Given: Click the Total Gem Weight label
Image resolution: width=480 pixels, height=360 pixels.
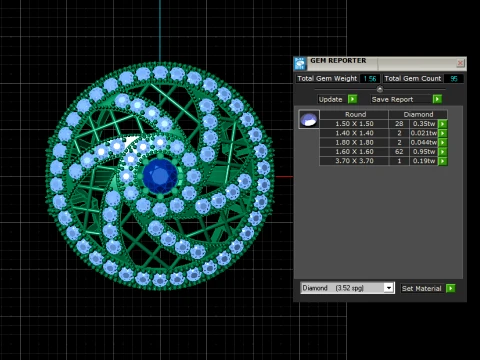Looking at the screenshot, I should [x=327, y=79].
